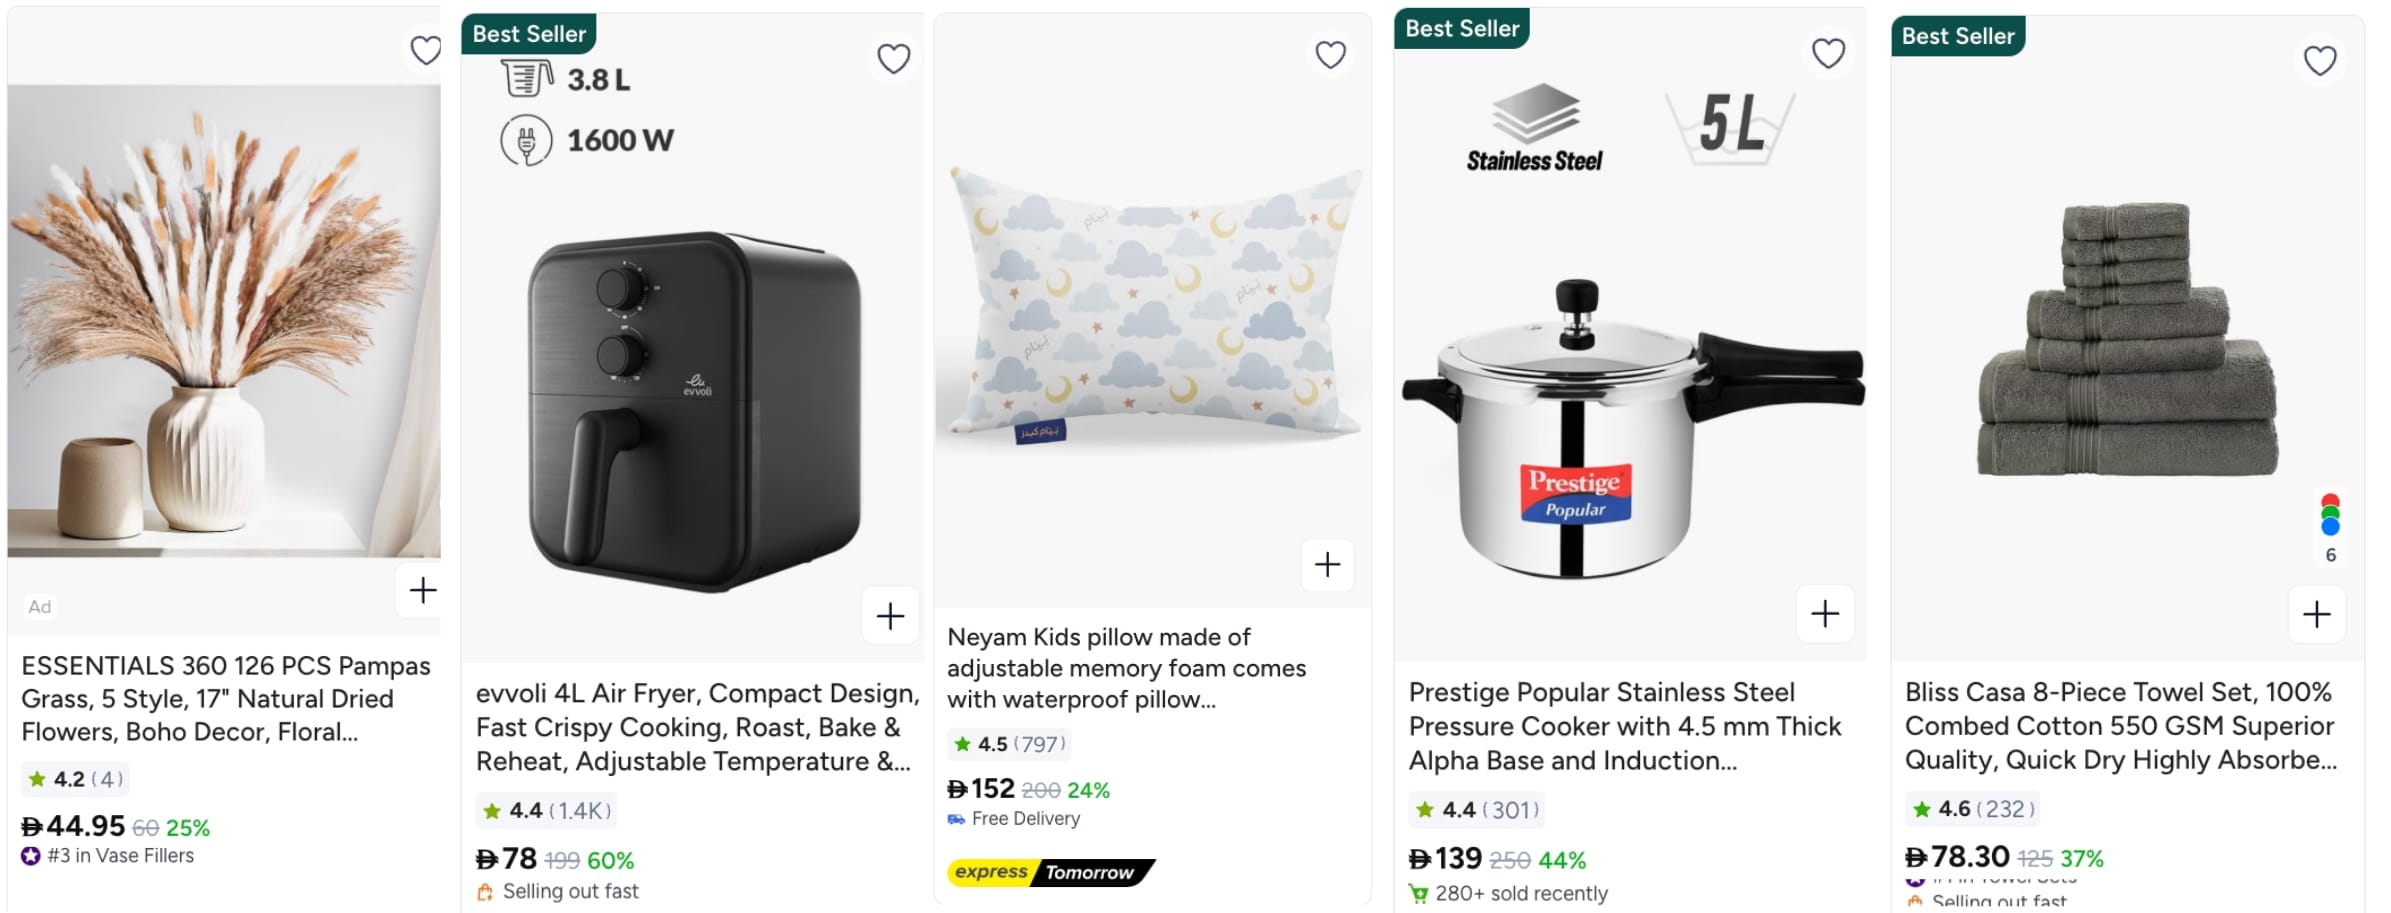
Task: Click the Best Seller badge on Prestige cooker
Action: (1461, 29)
